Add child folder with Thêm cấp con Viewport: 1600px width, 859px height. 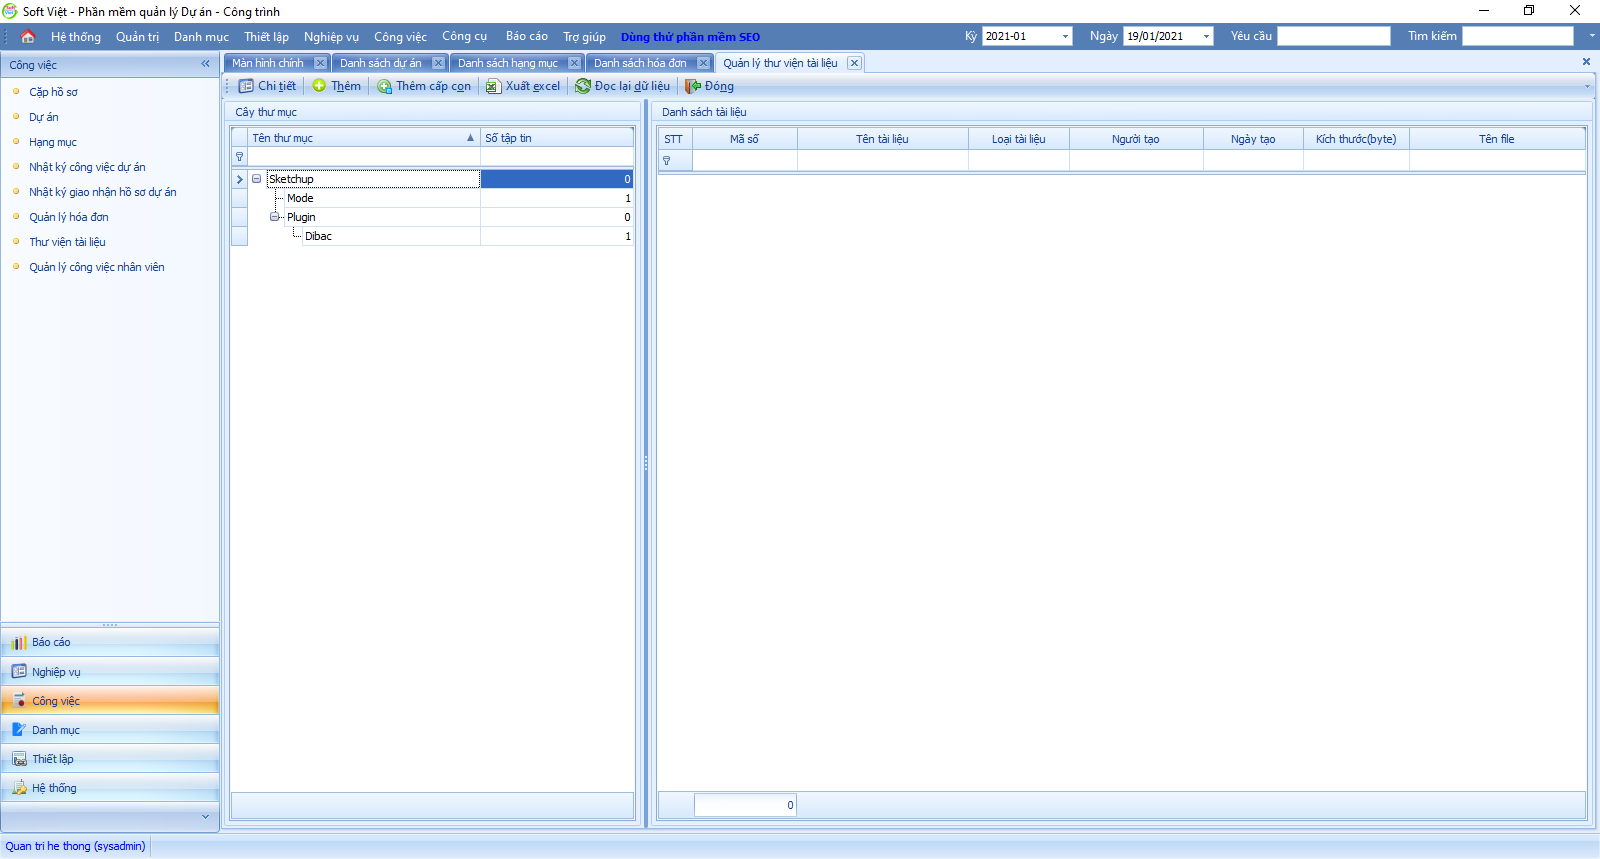424,86
